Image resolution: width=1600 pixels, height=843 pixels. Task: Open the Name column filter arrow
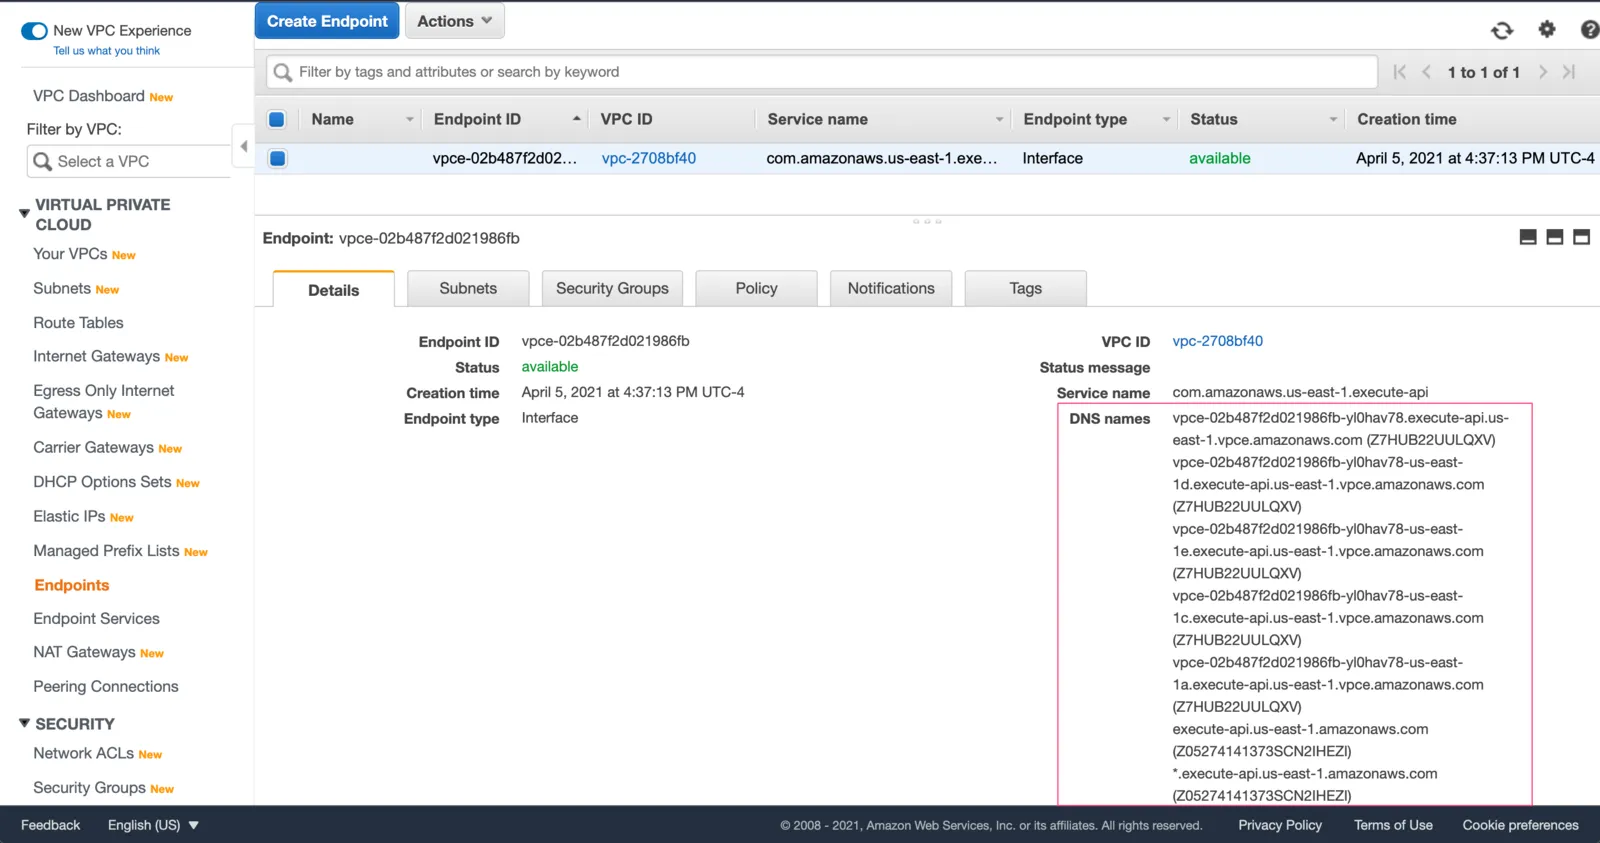point(409,120)
